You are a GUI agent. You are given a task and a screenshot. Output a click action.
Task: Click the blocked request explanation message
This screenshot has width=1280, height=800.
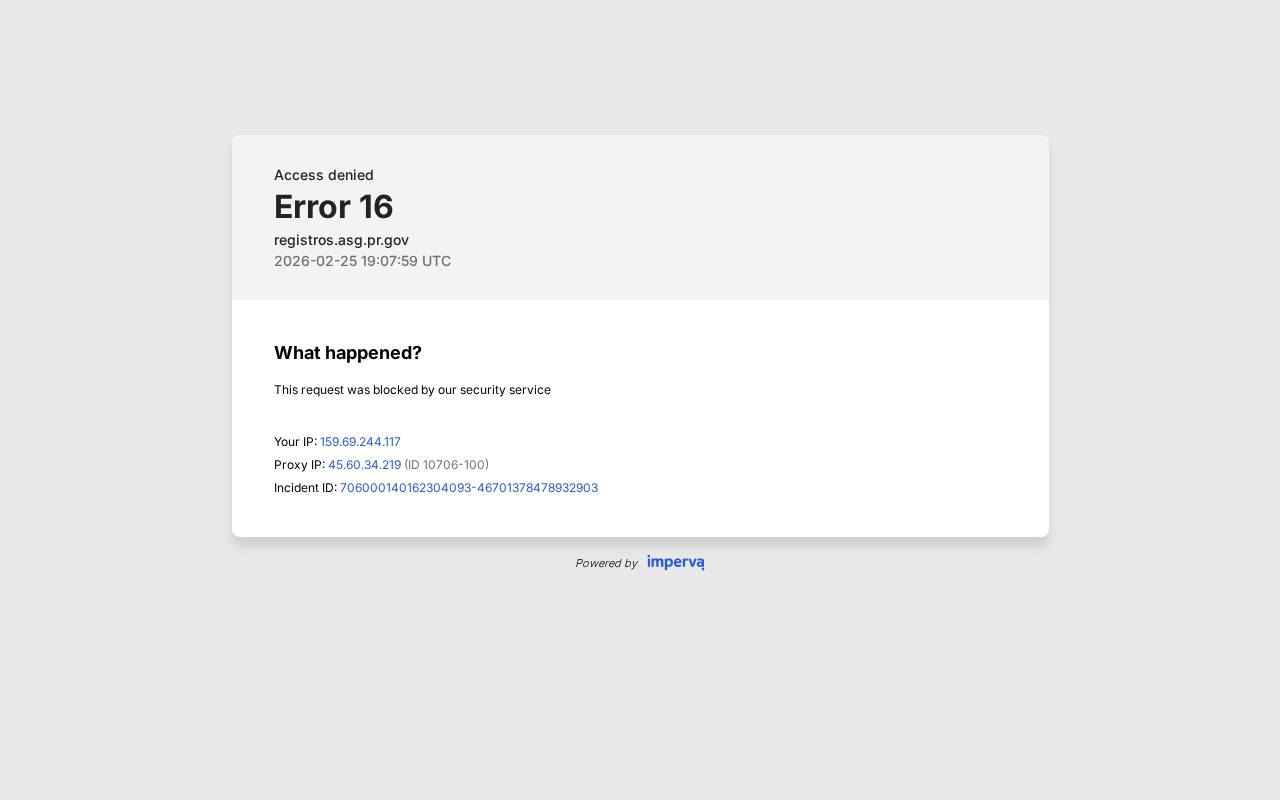(x=412, y=390)
